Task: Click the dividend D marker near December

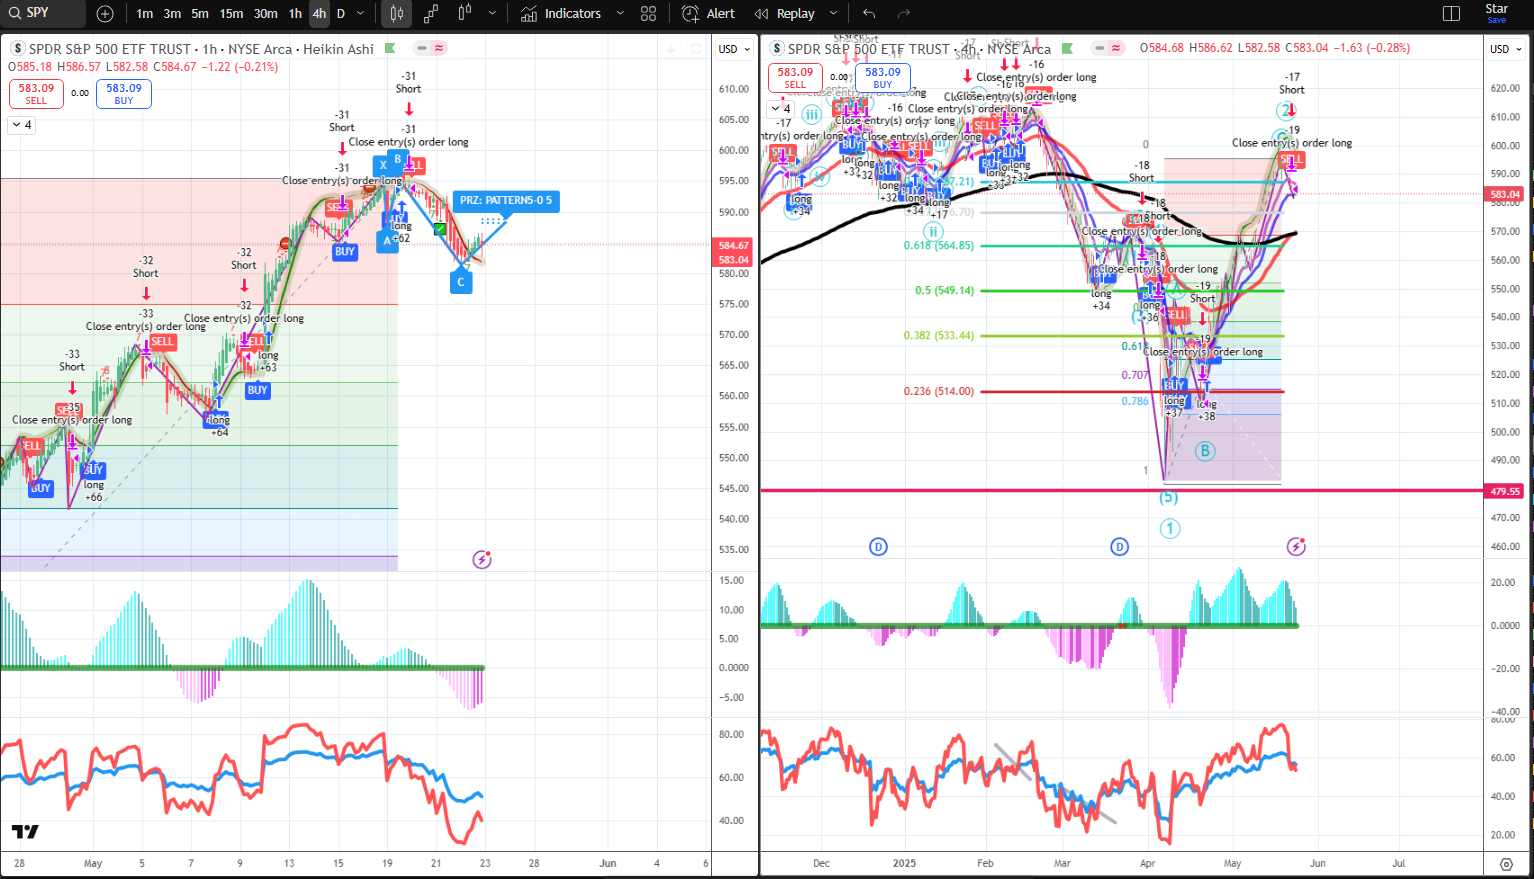Action: click(x=878, y=546)
